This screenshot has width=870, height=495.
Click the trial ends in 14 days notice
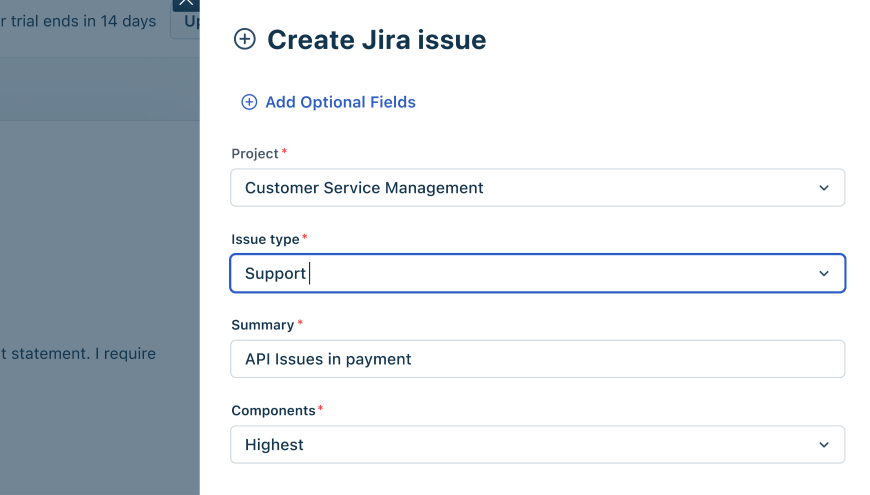point(78,21)
